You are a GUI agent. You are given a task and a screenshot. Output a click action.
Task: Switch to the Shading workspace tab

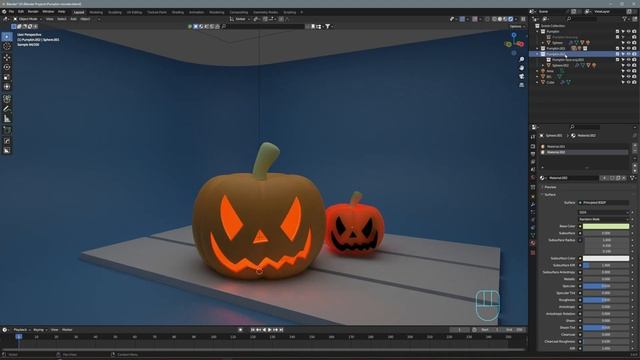coord(178,12)
